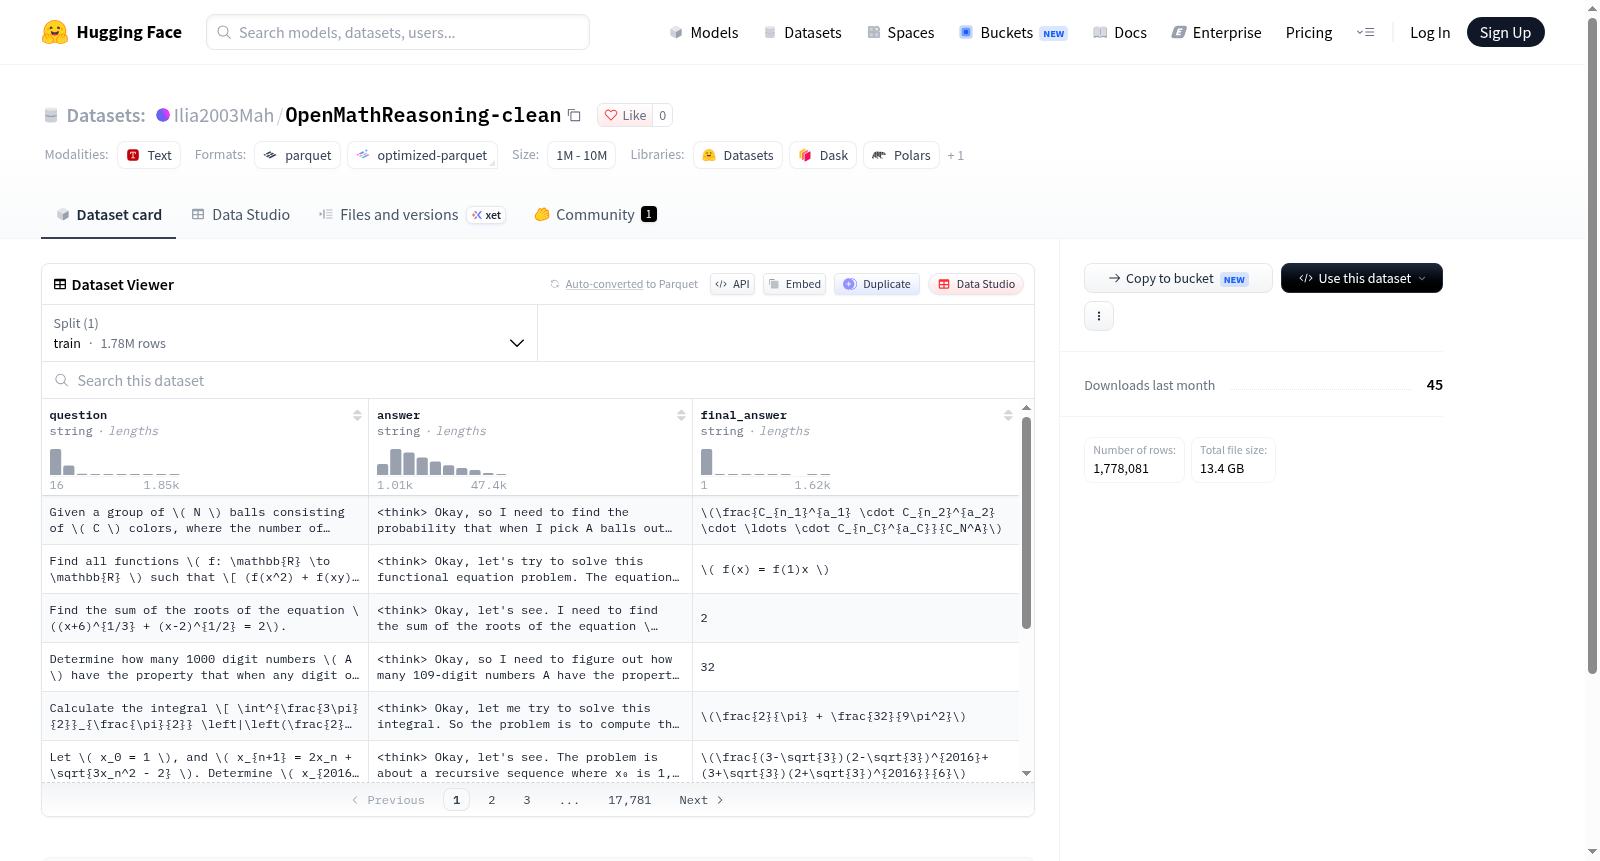Screen dimensions: 1600x861
Task: Open the Community tab
Action: coord(595,214)
